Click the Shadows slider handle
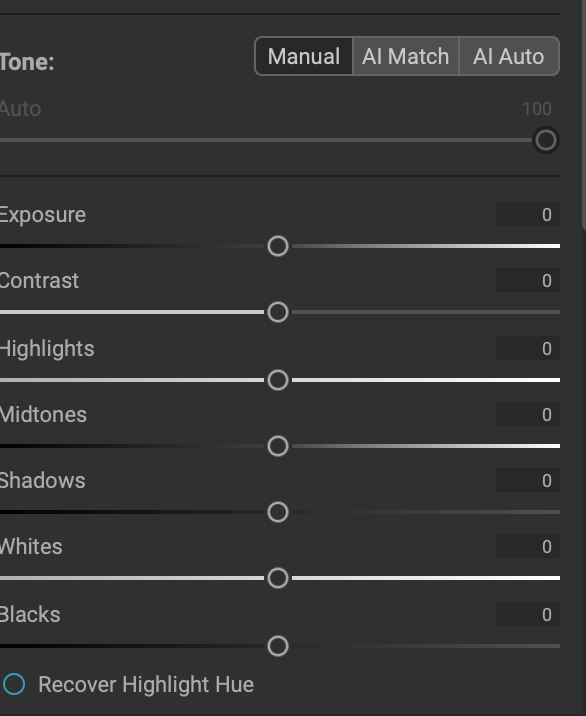Viewport: 586px width, 716px height. click(x=278, y=512)
